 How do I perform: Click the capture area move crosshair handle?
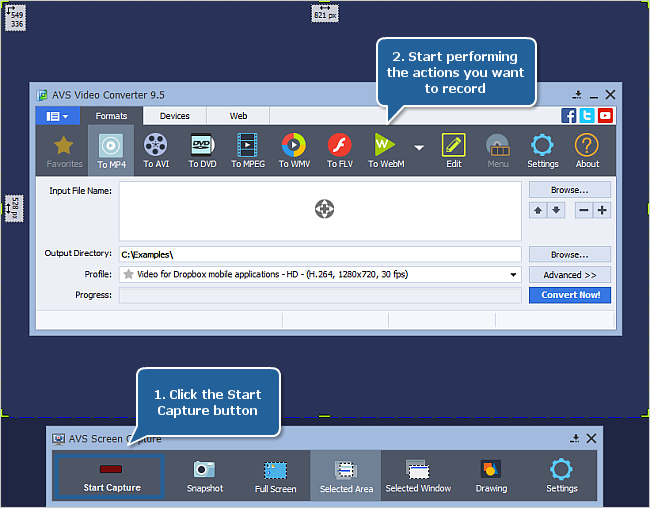[324, 209]
